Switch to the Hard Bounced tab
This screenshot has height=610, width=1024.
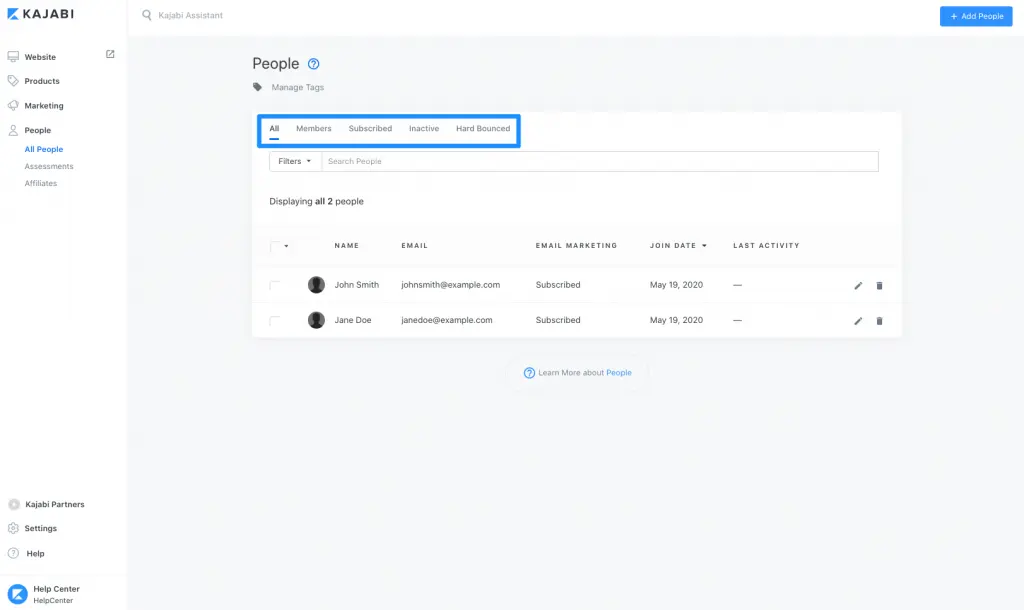click(483, 129)
